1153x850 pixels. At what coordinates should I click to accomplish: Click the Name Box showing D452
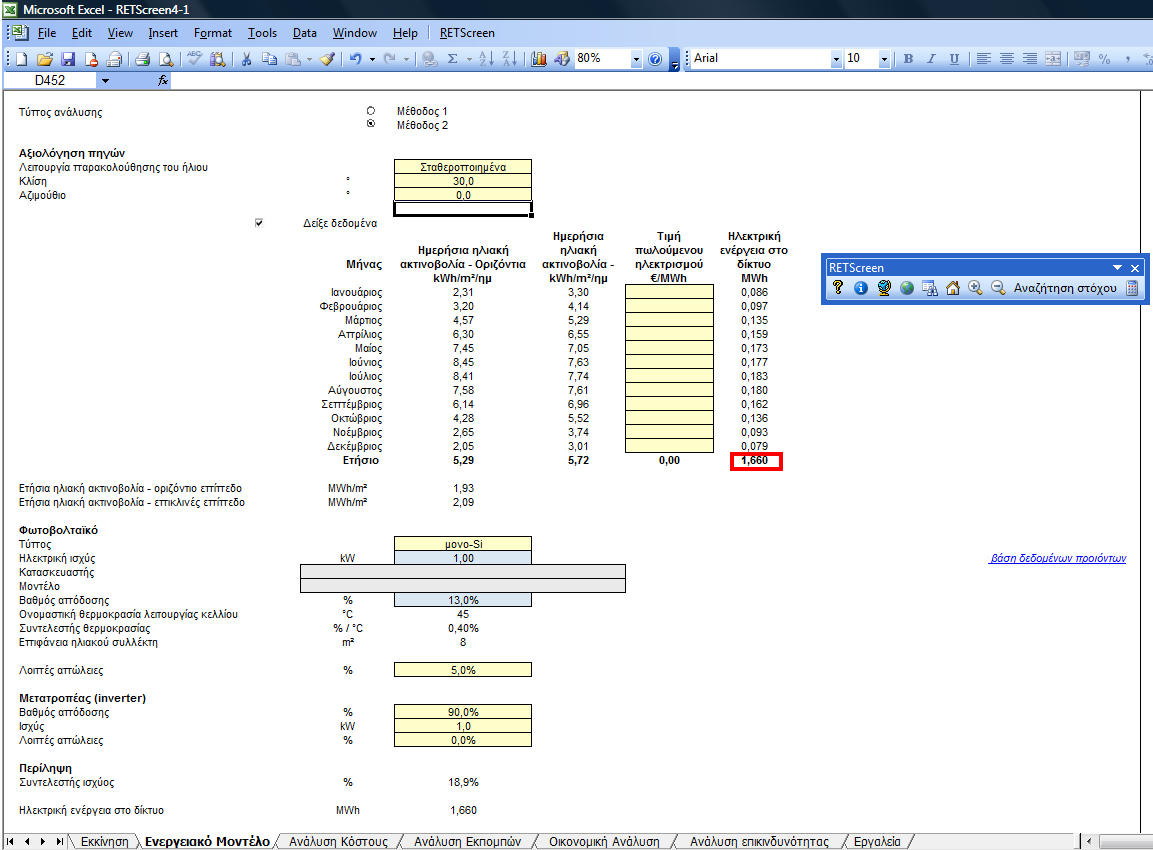tap(50, 80)
